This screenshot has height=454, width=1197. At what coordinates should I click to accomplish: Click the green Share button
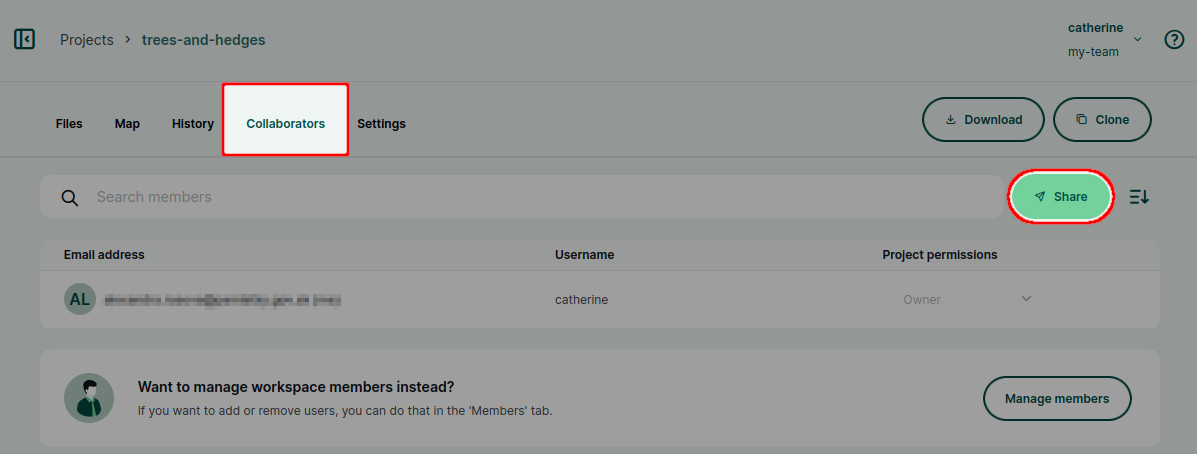[1061, 197]
